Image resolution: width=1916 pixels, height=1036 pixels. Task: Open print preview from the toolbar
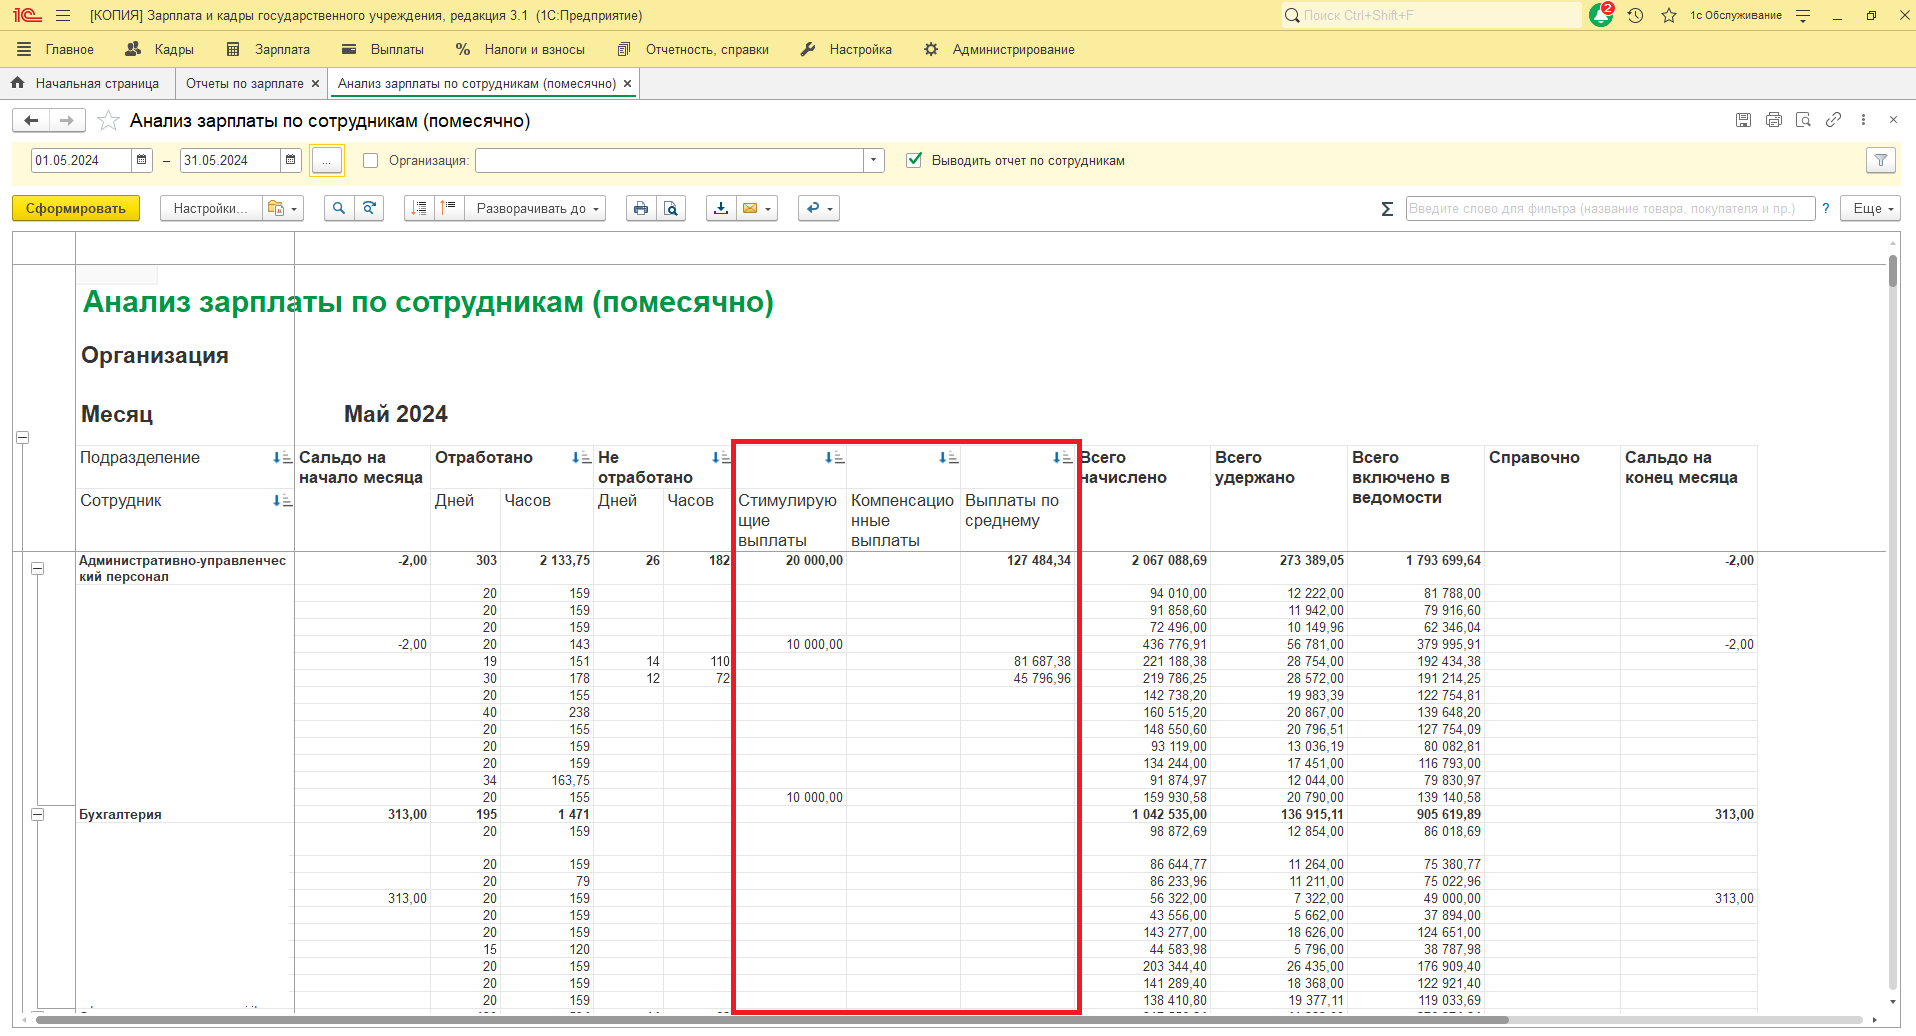(671, 208)
